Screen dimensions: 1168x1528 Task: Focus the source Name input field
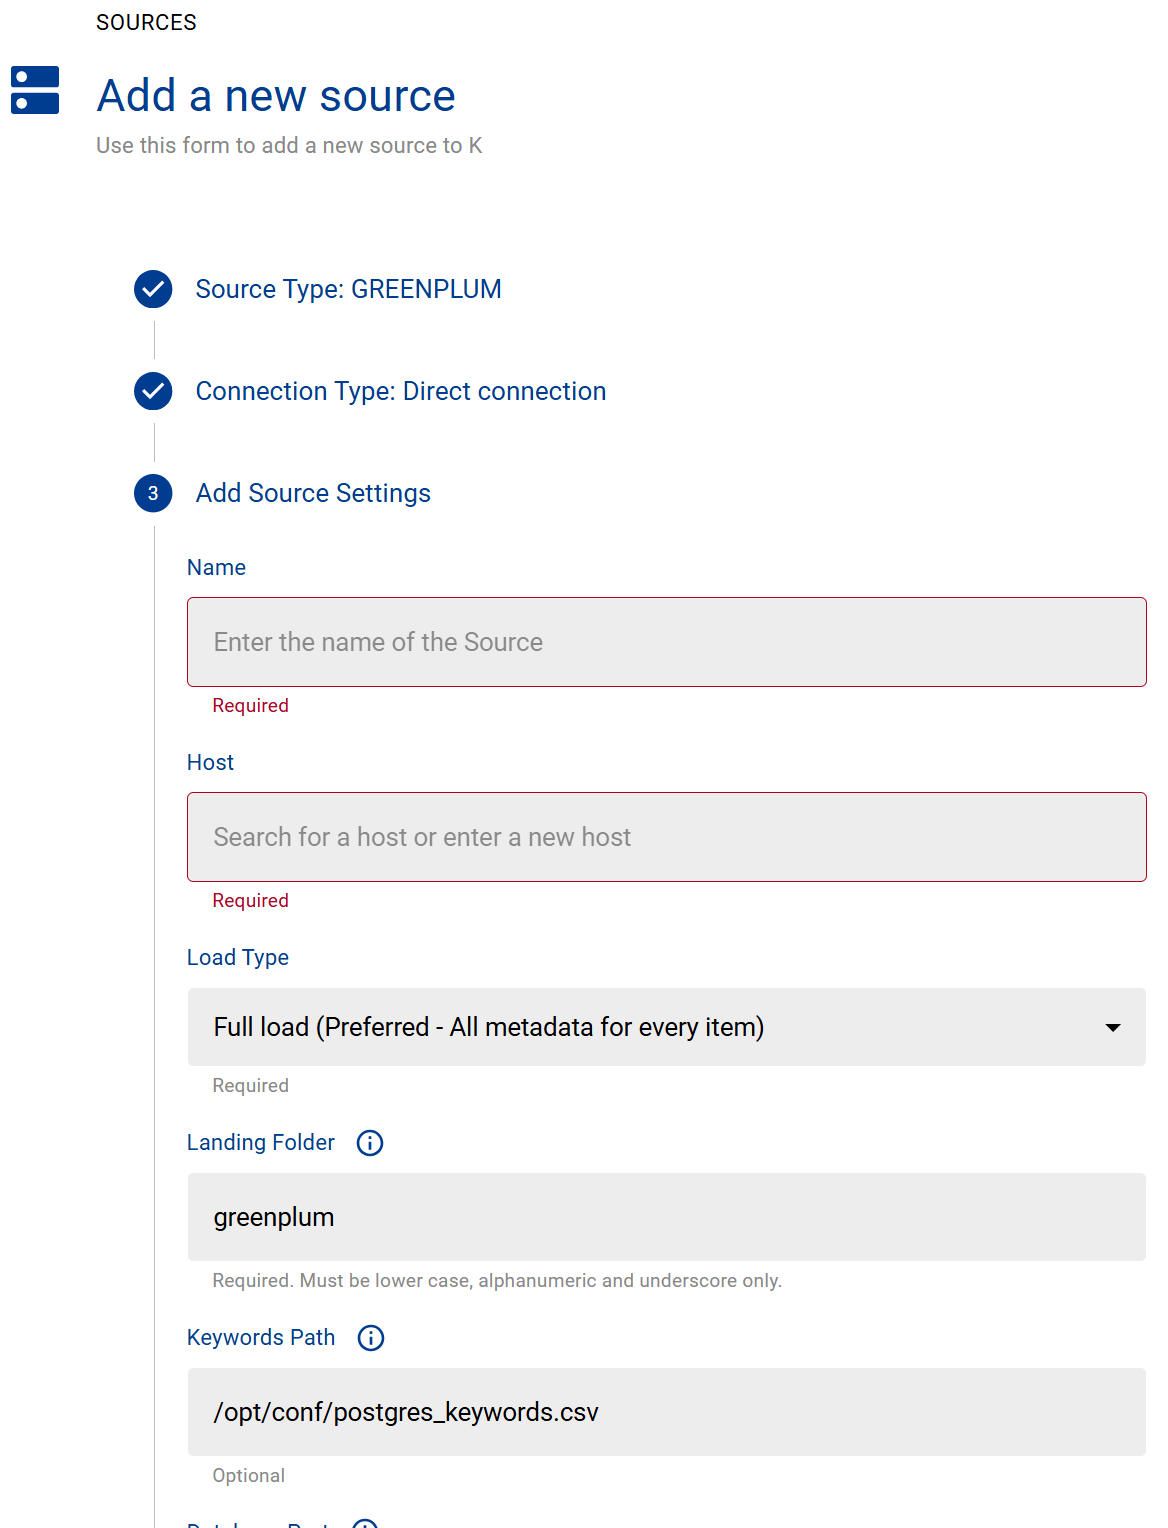coord(666,642)
